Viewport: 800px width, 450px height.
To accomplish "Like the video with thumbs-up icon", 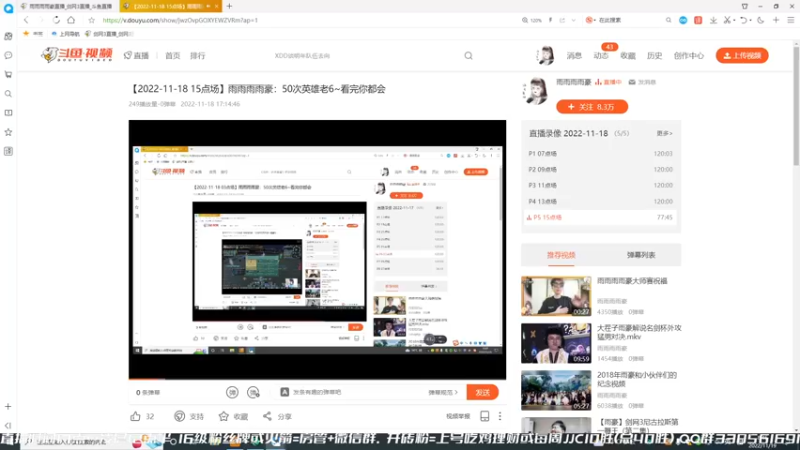I will [x=135, y=416].
